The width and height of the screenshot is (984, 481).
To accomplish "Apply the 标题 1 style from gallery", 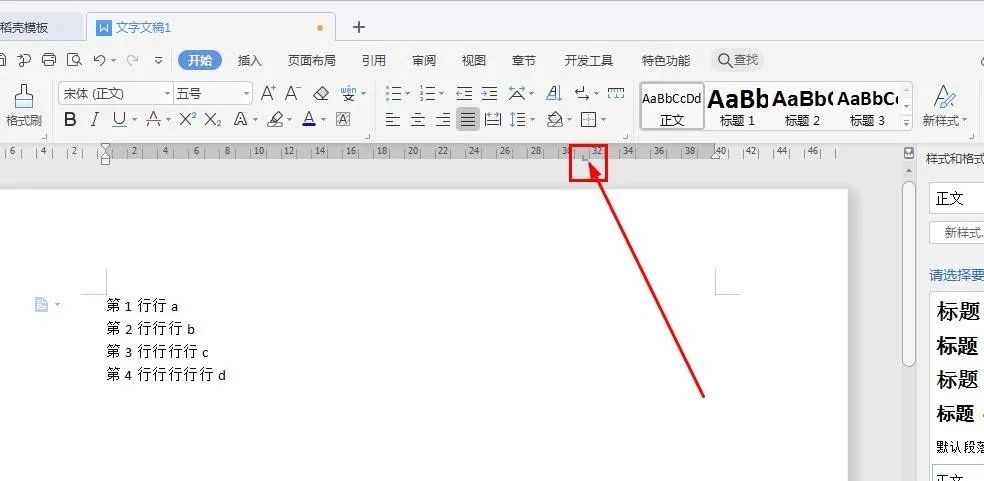I will click(x=737, y=106).
